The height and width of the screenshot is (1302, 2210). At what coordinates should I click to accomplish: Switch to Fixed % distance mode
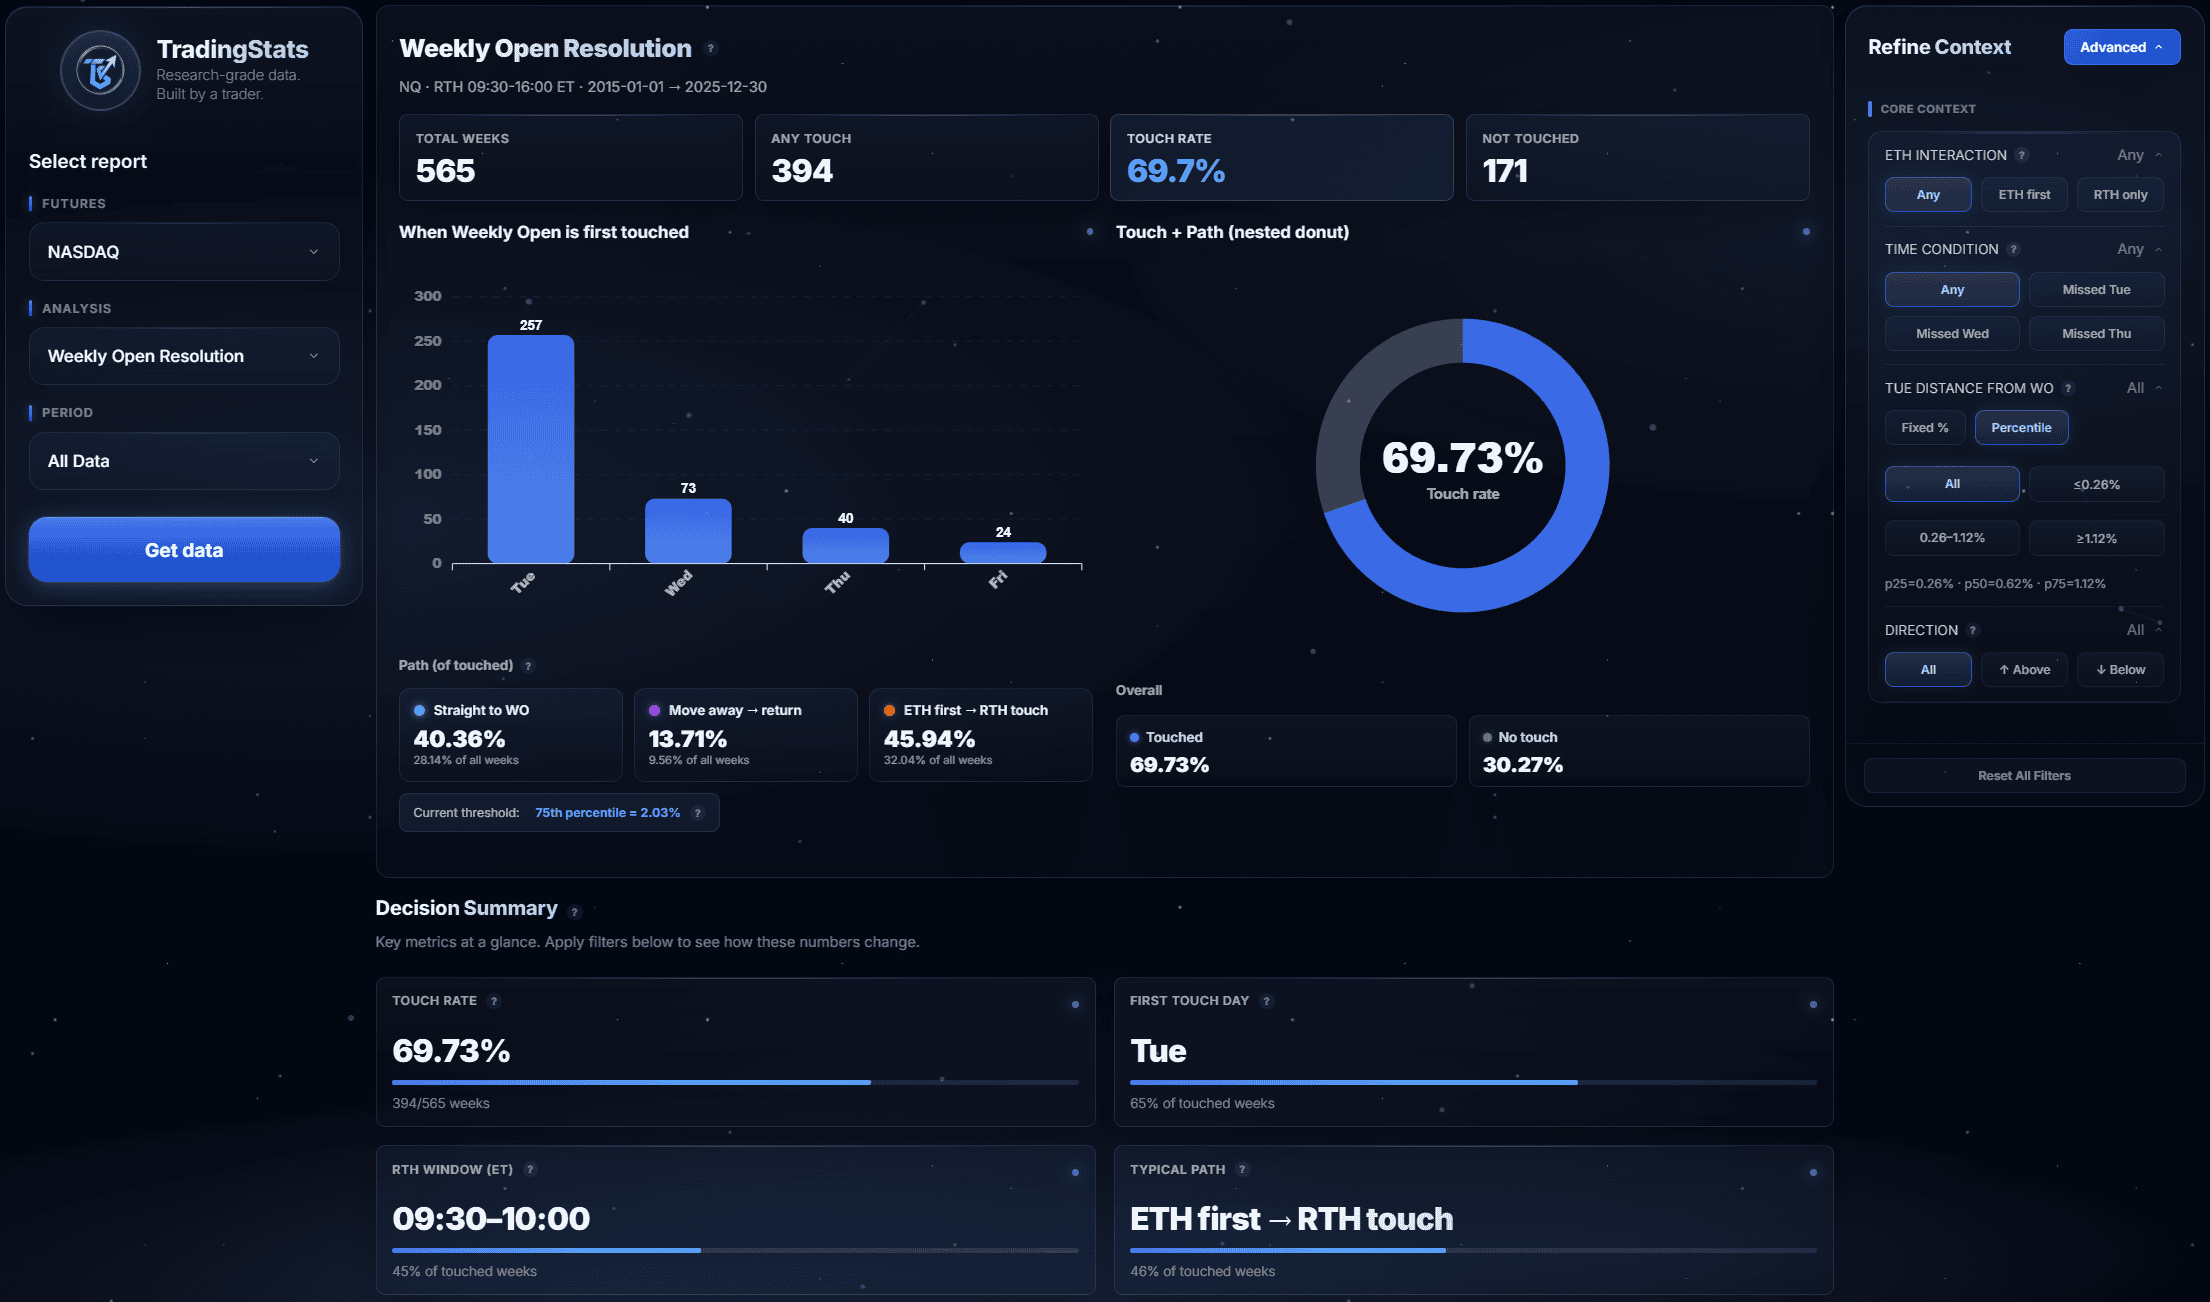pyautogui.click(x=1924, y=428)
